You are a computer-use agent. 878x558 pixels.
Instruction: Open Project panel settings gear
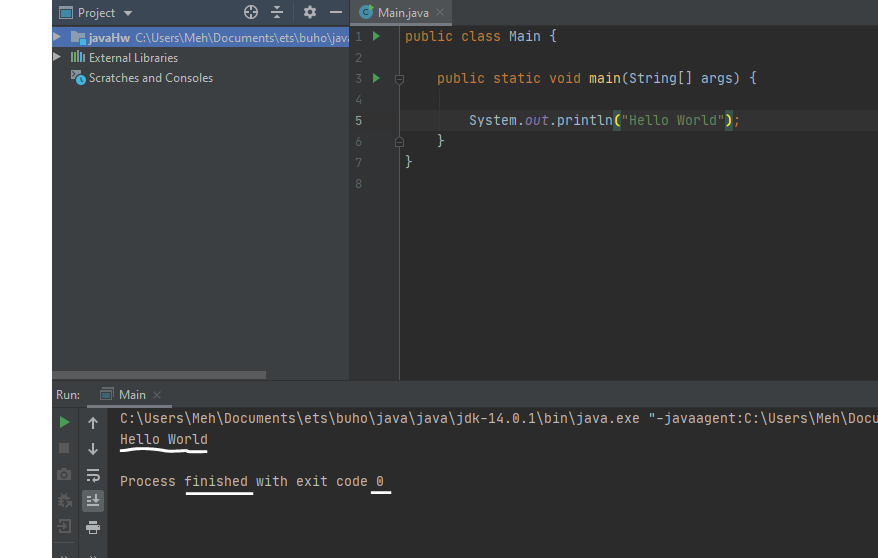tap(310, 12)
